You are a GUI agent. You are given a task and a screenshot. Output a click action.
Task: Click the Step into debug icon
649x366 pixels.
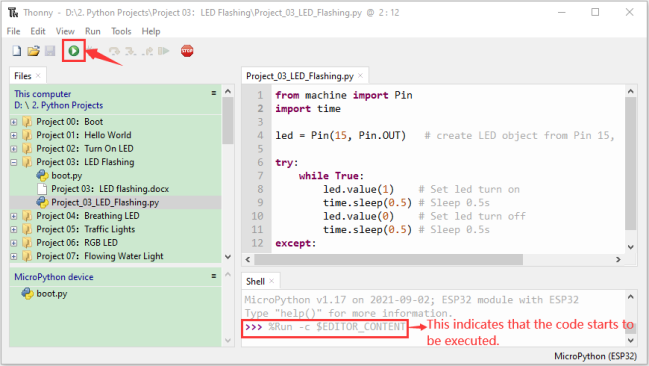point(131,51)
